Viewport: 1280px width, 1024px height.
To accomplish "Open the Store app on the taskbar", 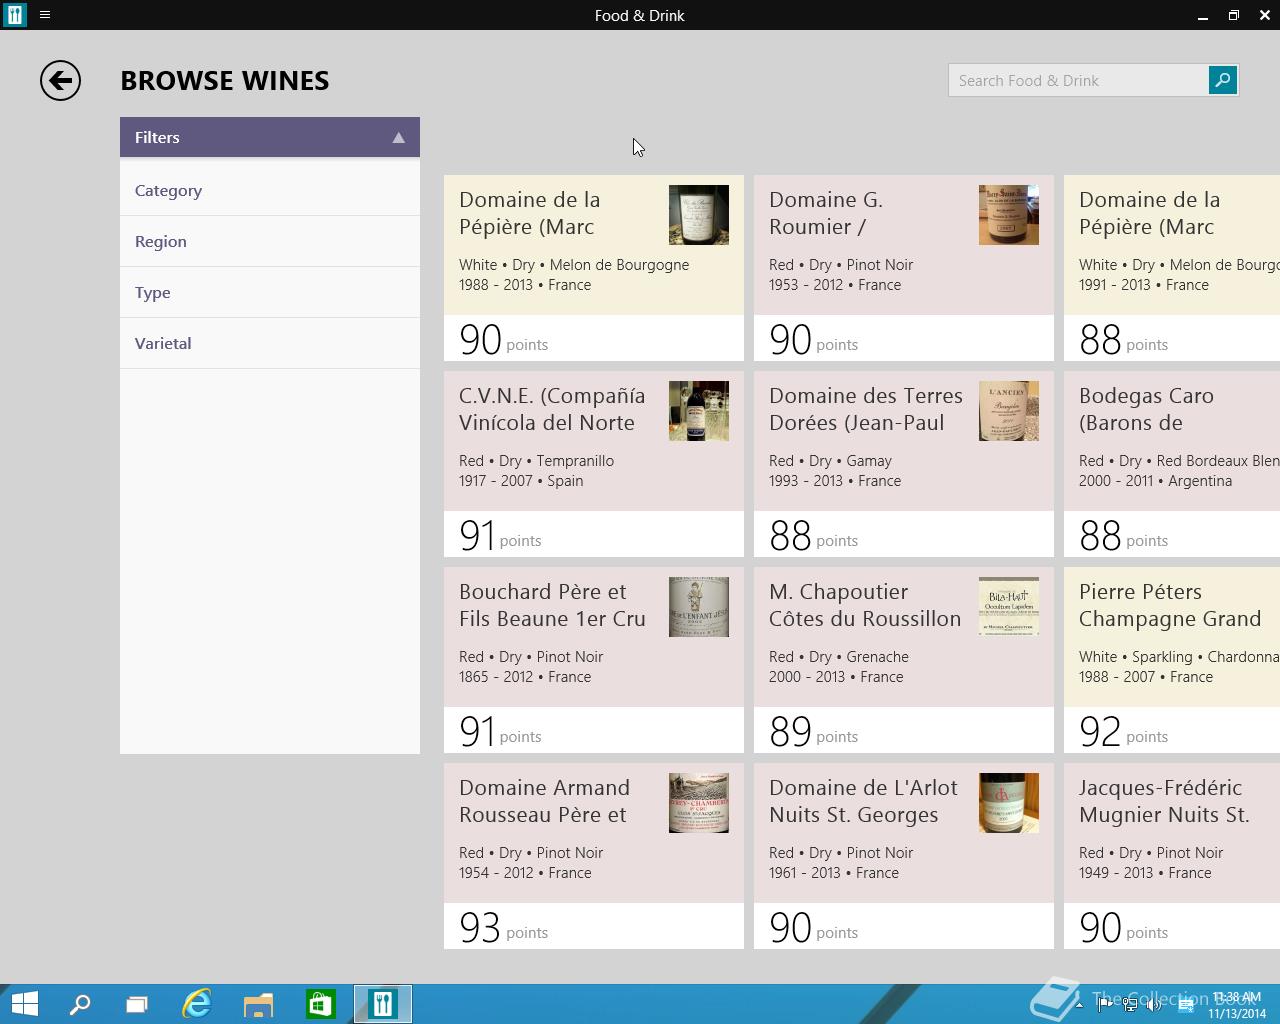I will click(x=320, y=1004).
